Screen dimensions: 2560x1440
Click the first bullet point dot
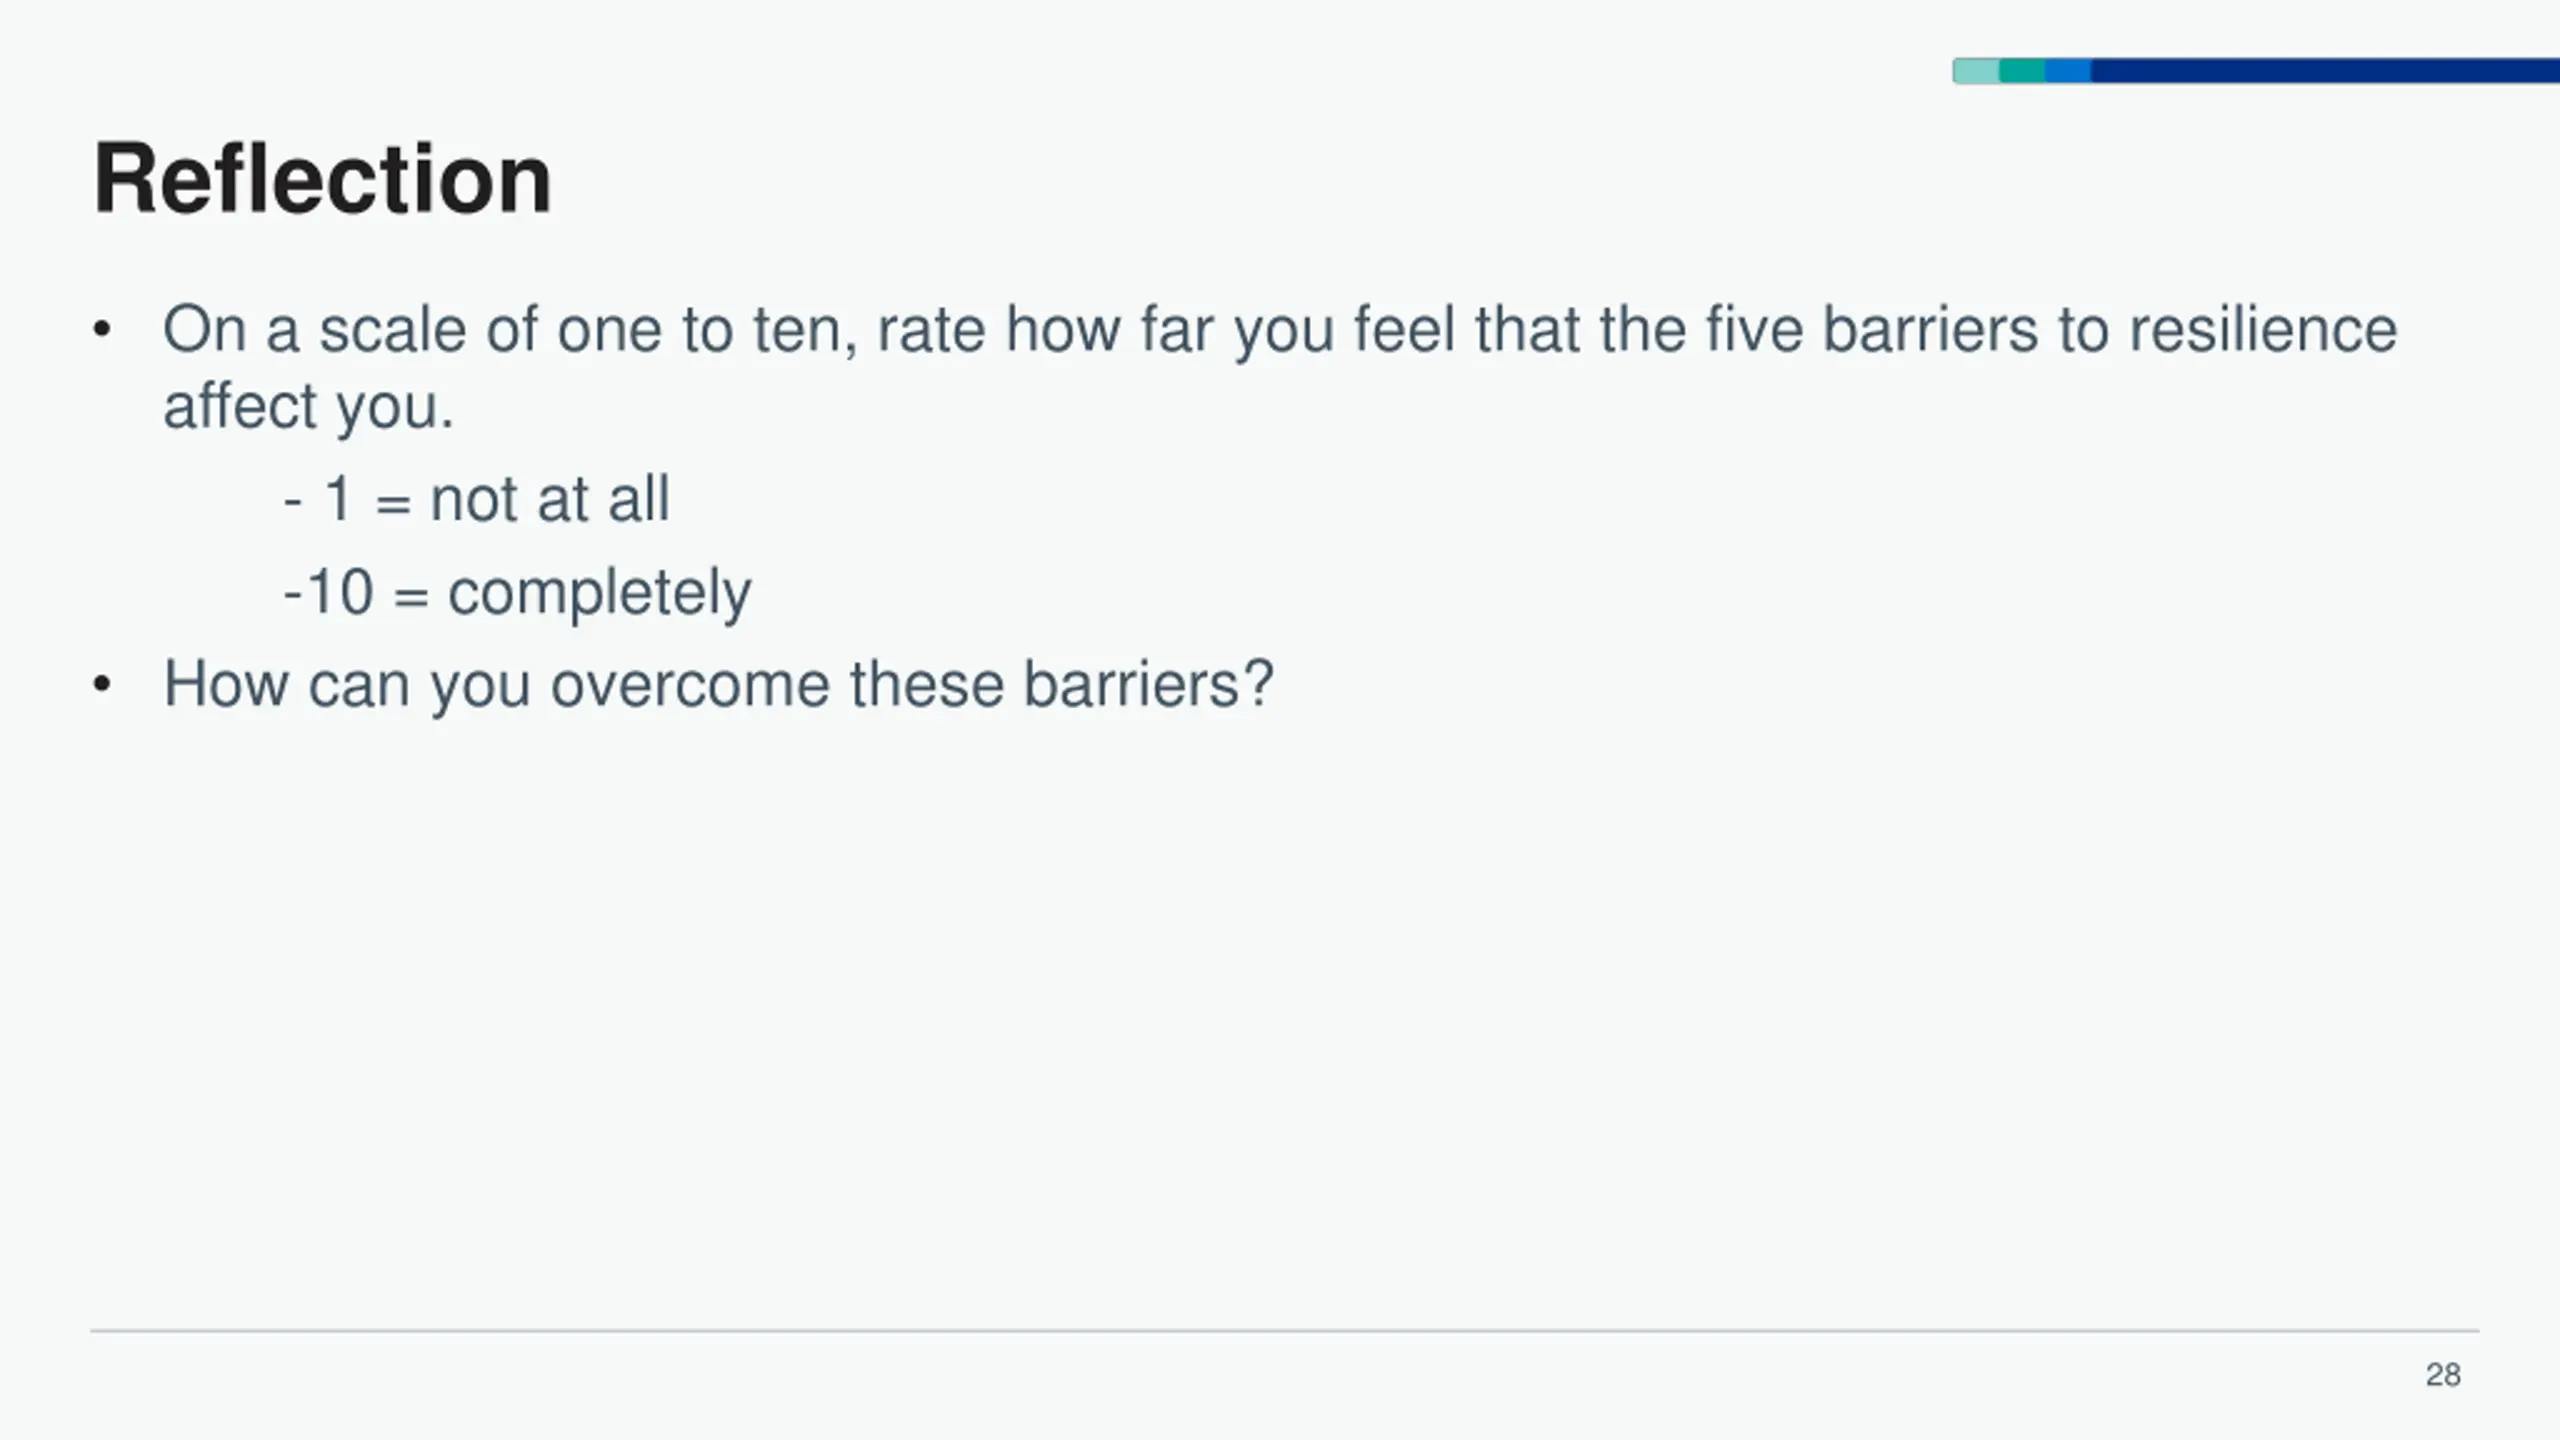[x=101, y=330]
